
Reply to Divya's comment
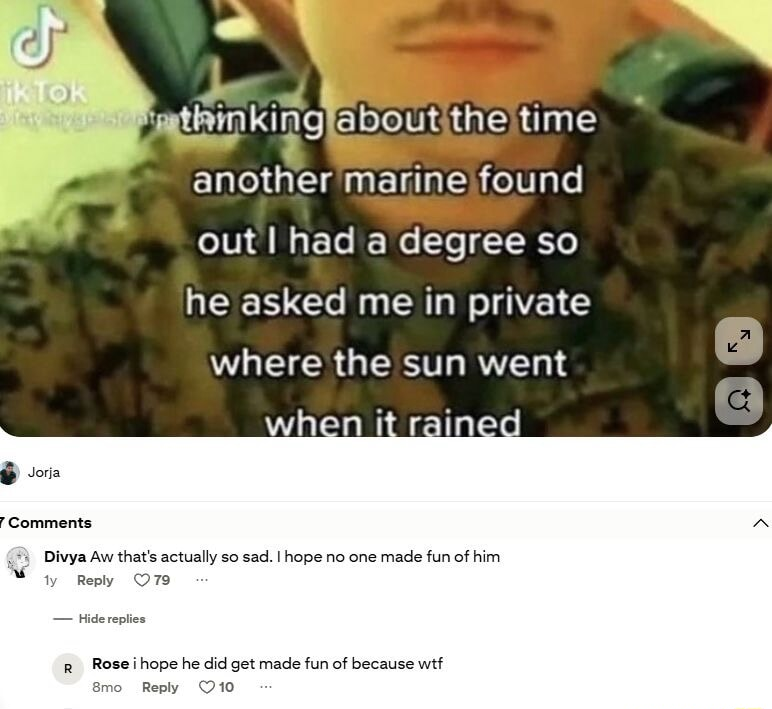[x=95, y=580]
